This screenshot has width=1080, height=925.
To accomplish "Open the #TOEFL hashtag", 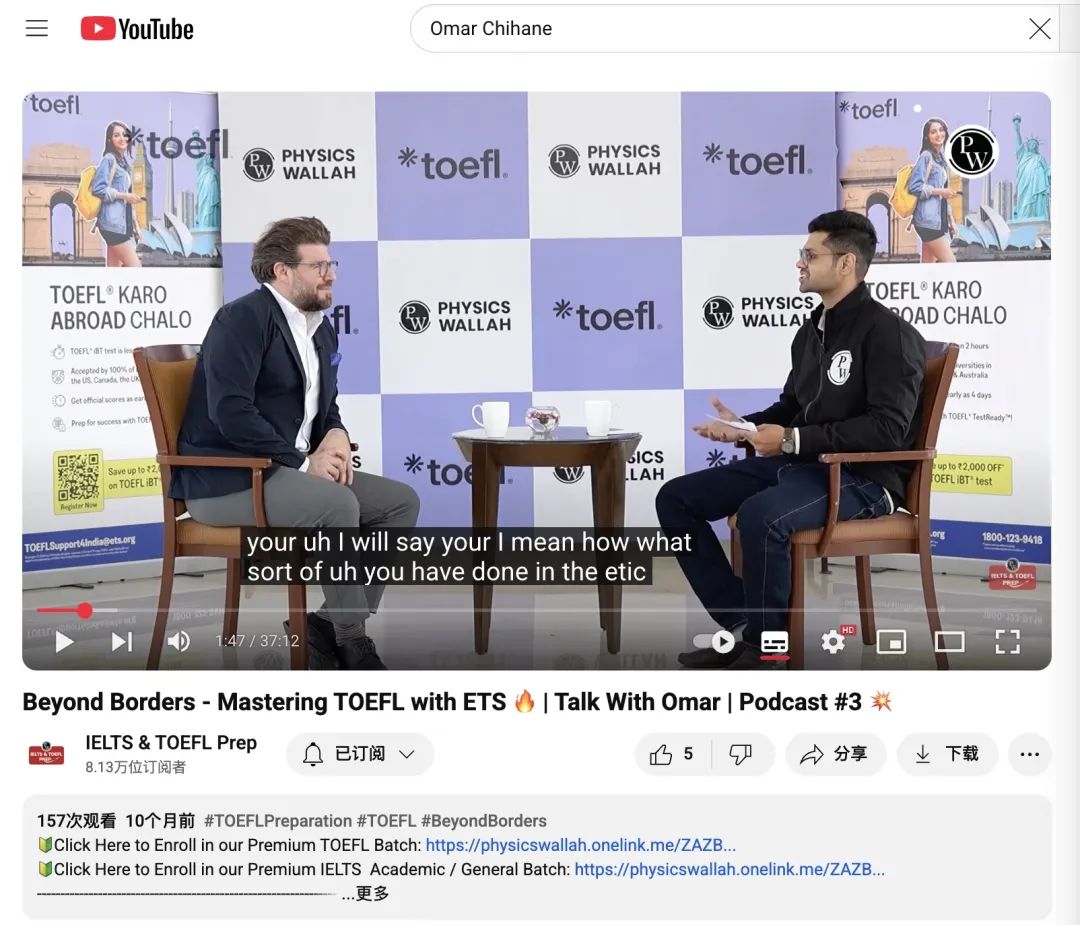I will coord(386,821).
